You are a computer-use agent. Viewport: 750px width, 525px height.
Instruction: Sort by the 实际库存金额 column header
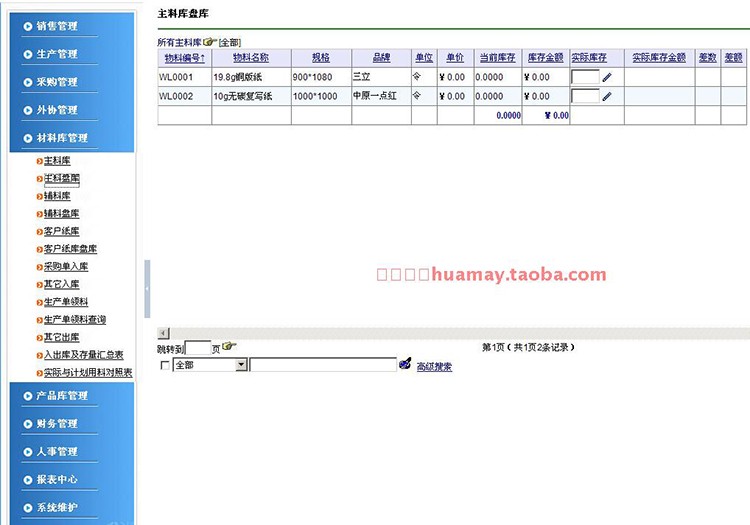click(659, 58)
